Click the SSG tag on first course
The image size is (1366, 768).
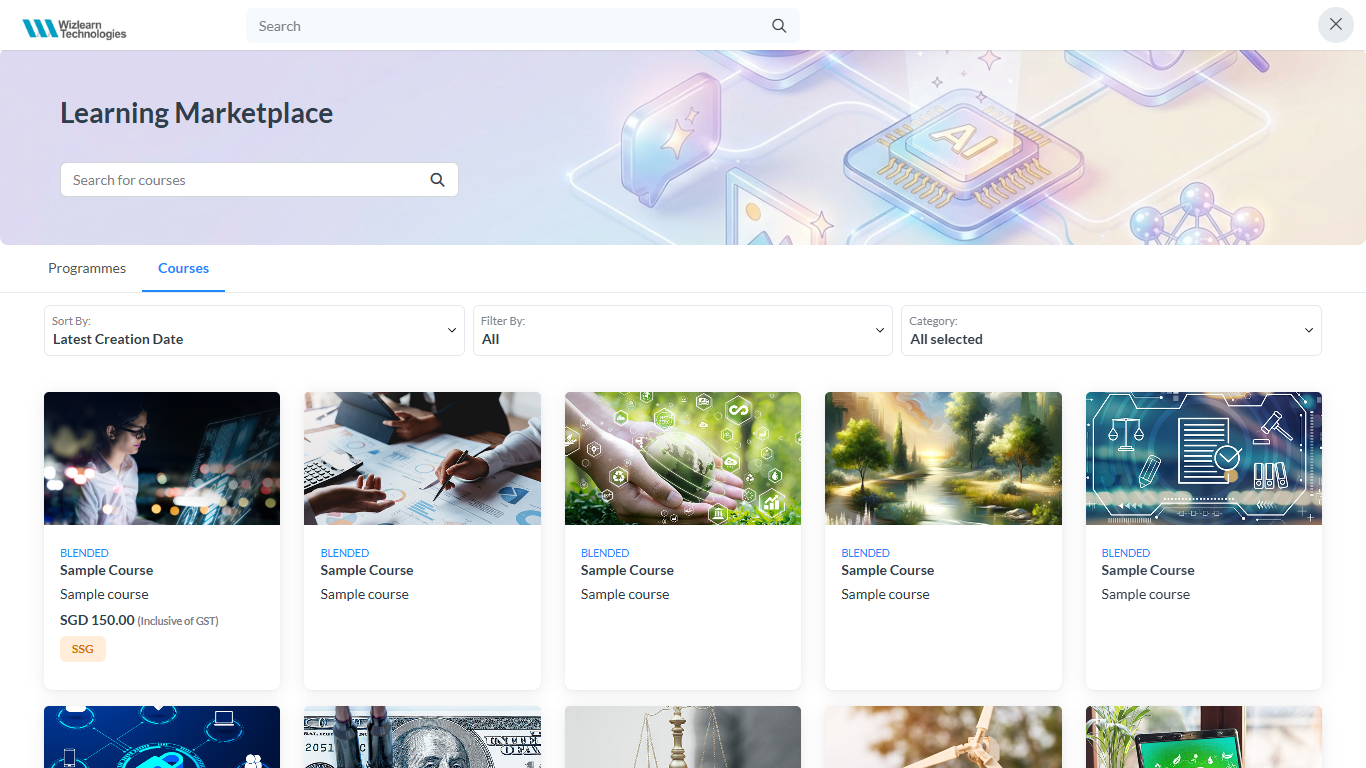83,649
